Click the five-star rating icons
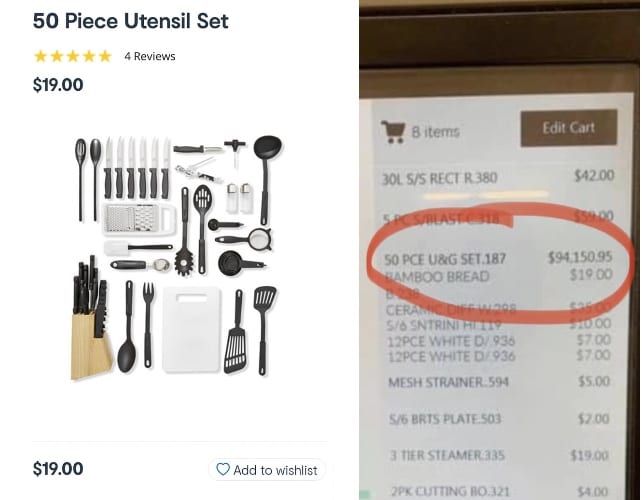The image size is (642, 500). [x=72, y=56]
